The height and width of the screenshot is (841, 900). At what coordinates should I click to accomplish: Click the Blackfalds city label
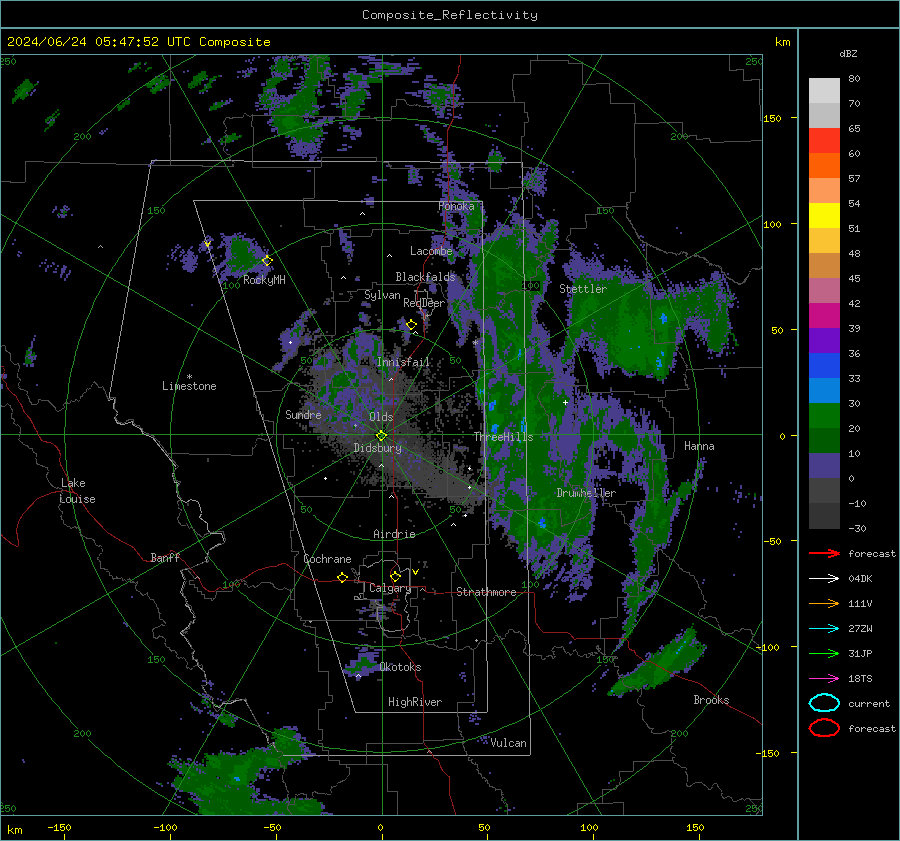[425, 277]
